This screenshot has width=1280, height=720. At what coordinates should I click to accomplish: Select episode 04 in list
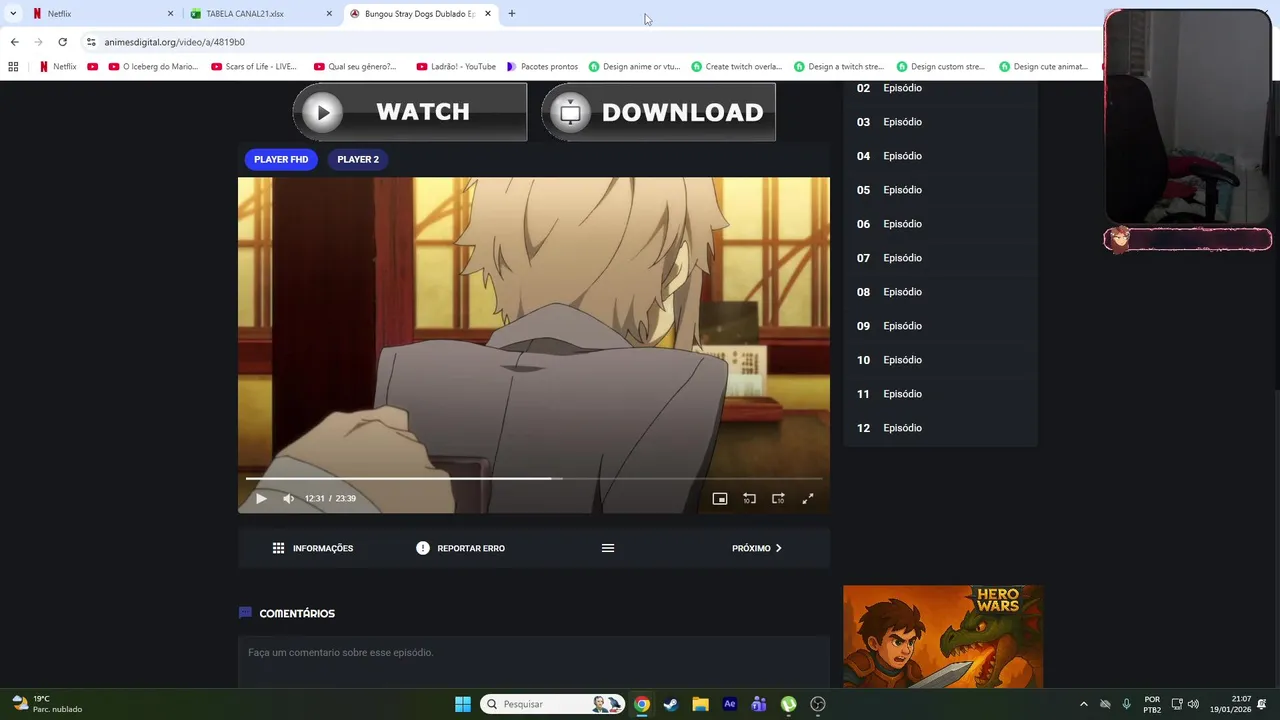coord(940,156)
